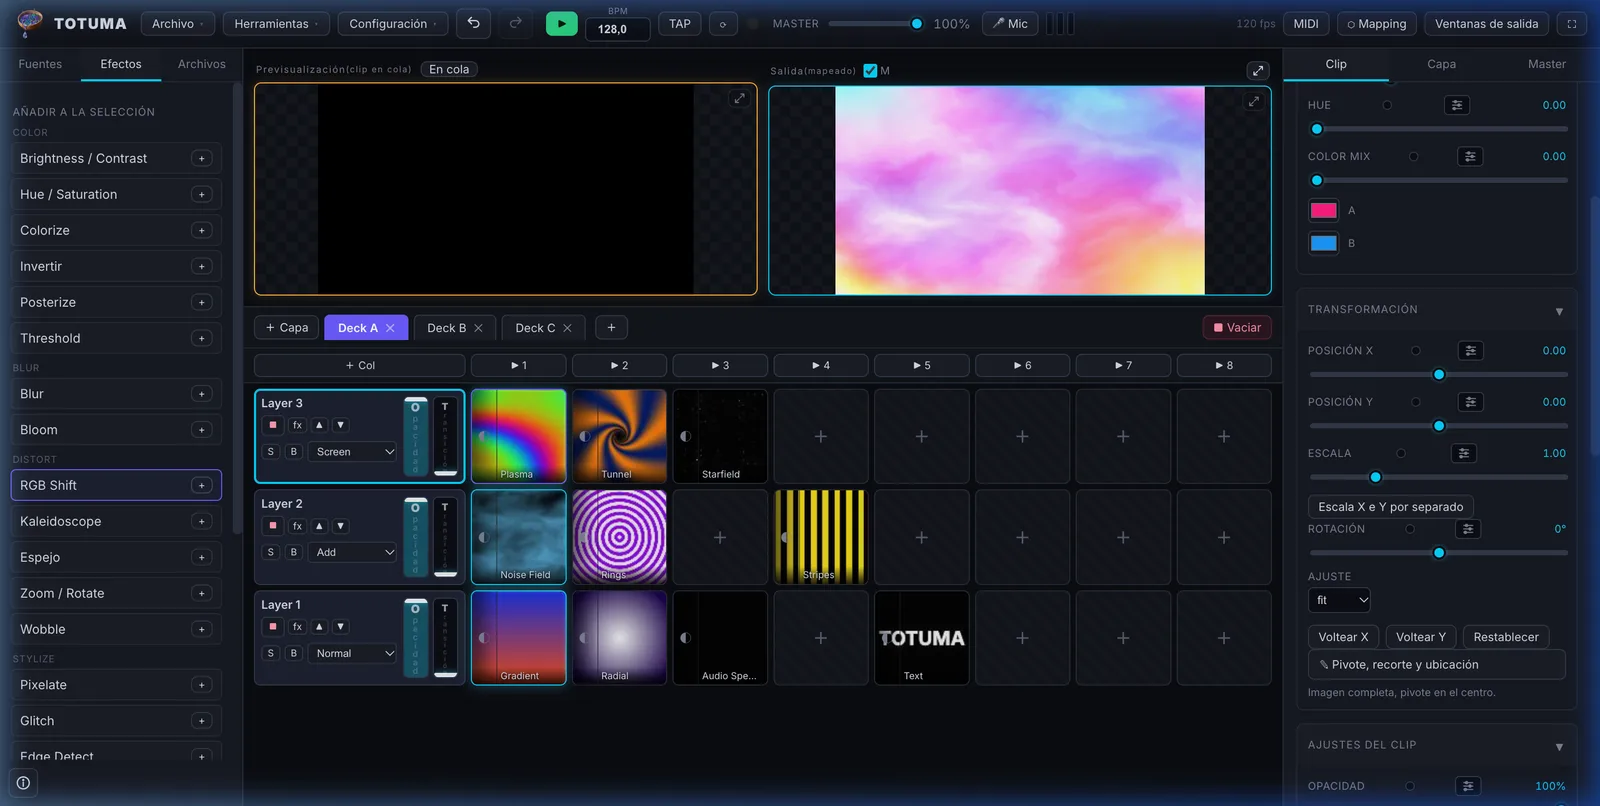Open the Layer 2 blend mode dropdown (Add)
Screen dimensions: 1600x806
353,552
